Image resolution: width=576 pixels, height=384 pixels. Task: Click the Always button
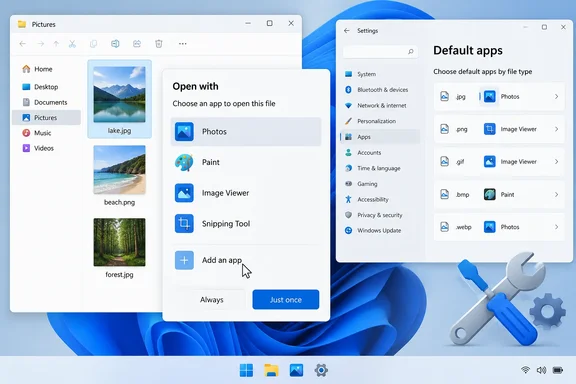(212, 300)
